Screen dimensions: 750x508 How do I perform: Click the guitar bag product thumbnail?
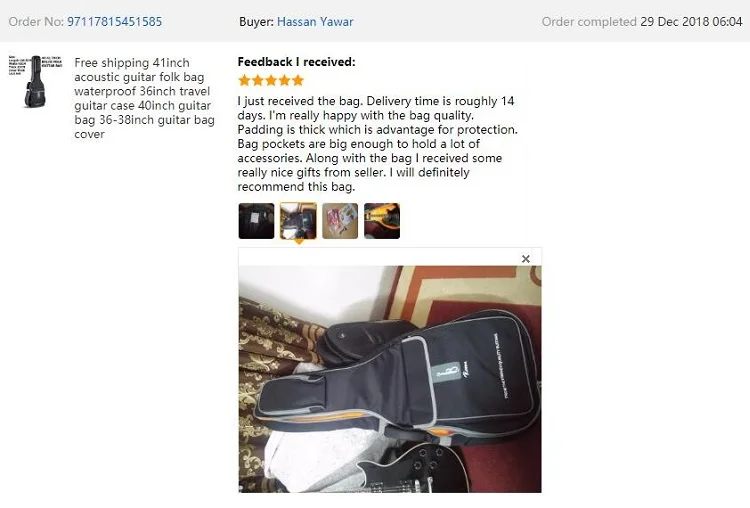click(35, 81)
